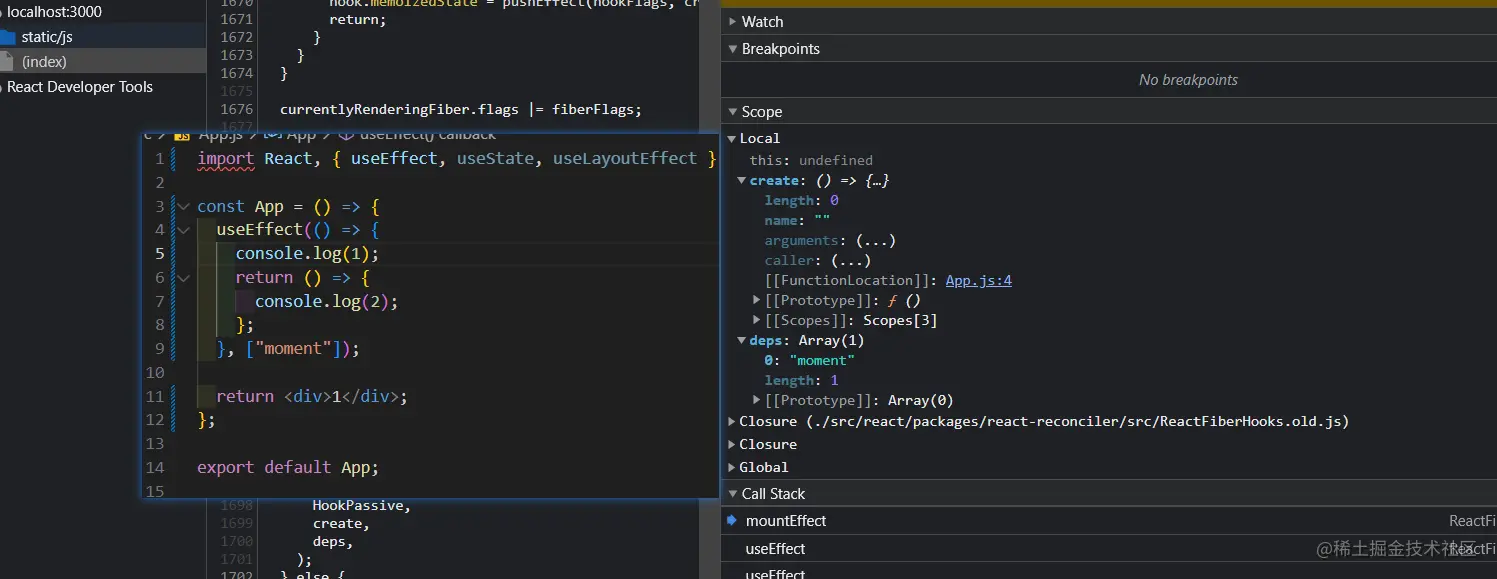
Task: Select React Developer Tools in sources tree
Action: click(80, 87)
